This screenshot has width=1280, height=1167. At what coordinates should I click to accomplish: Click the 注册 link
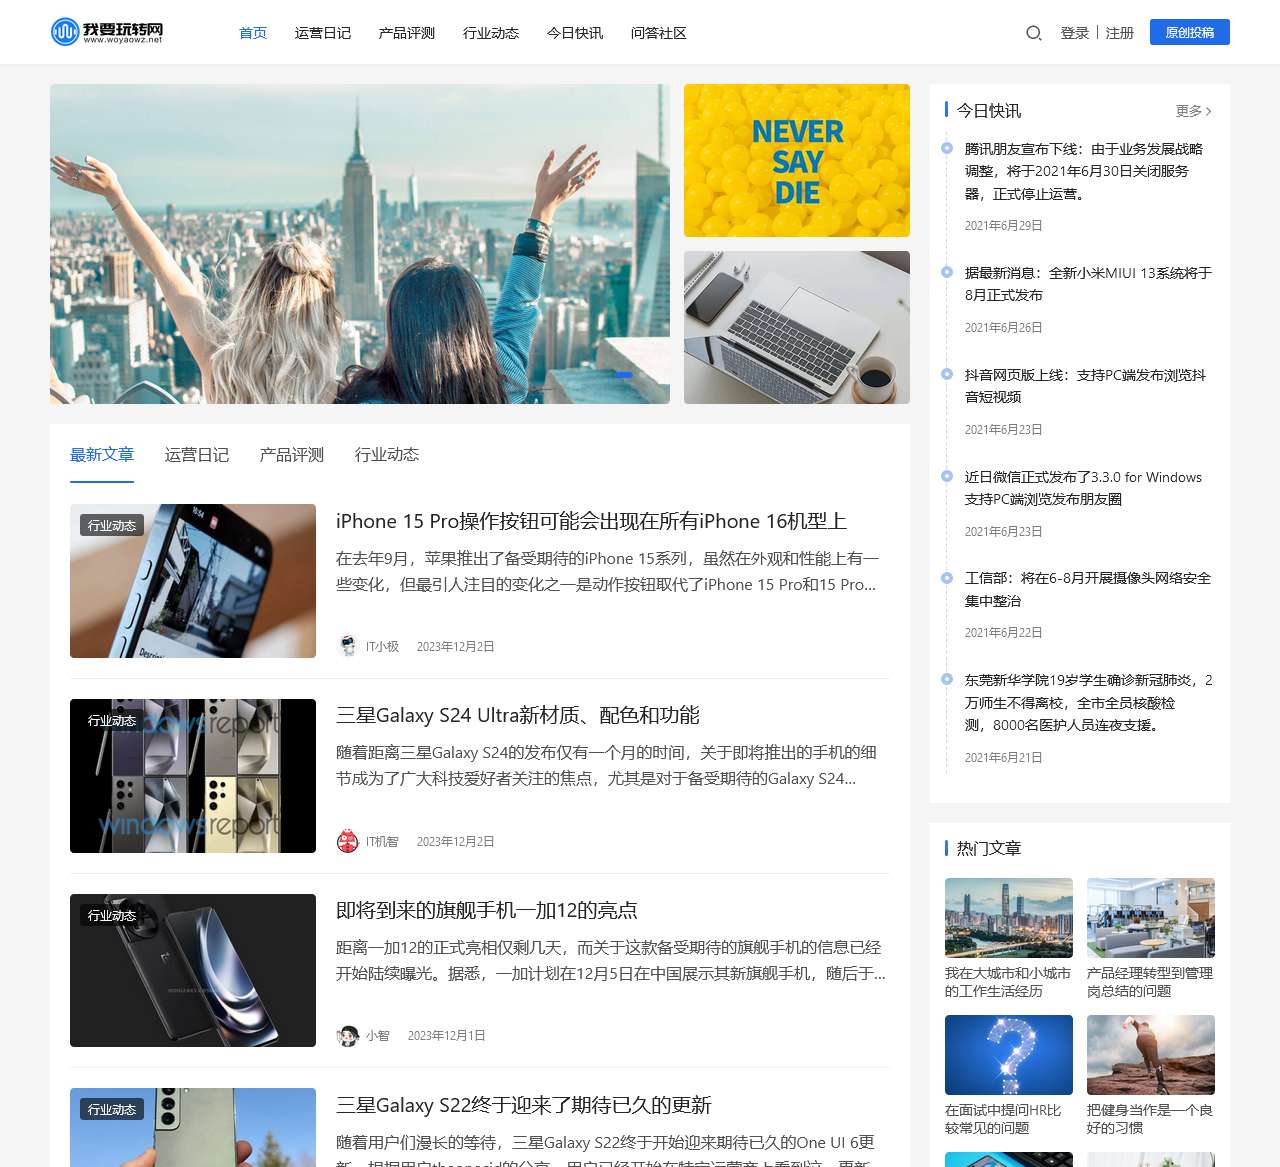click(x=1120, y=33)
